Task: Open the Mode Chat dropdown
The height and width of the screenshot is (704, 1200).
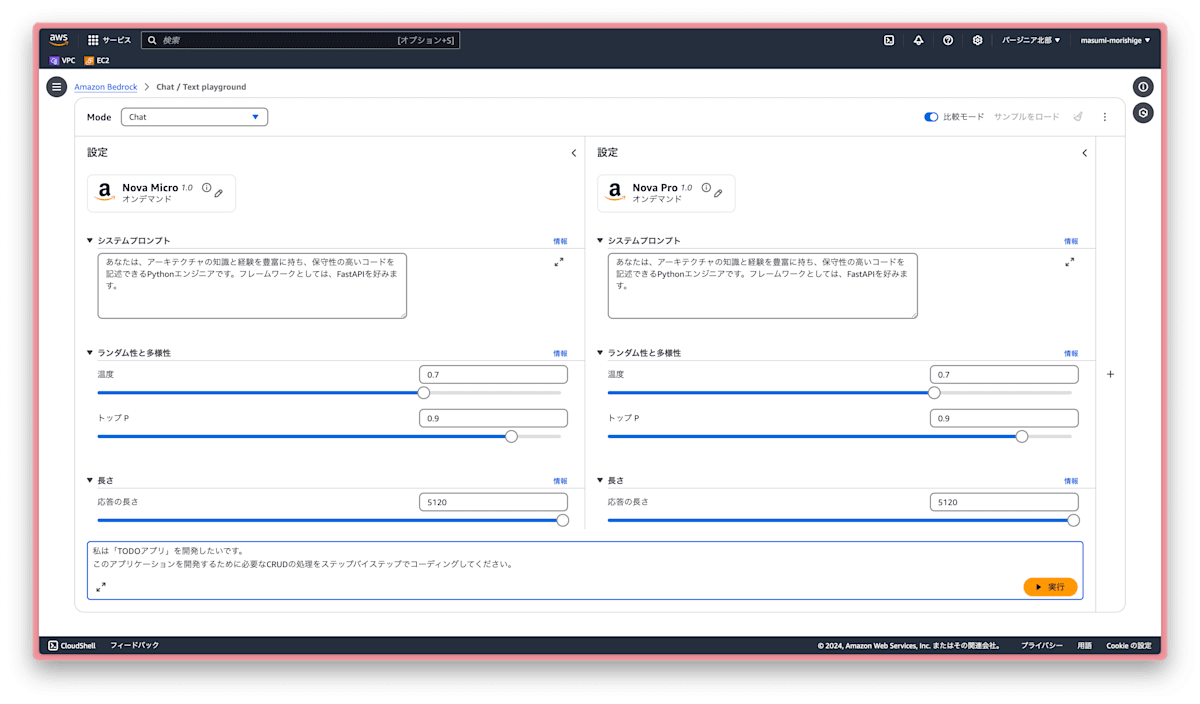Action: [x=194, y=117]
